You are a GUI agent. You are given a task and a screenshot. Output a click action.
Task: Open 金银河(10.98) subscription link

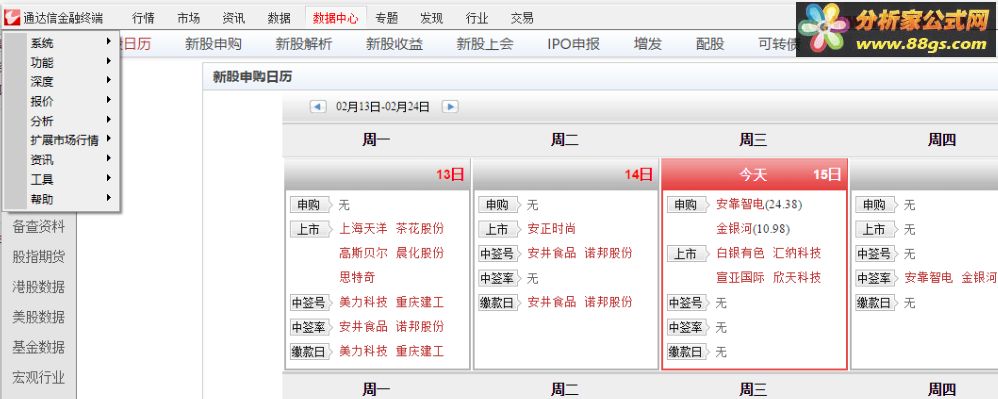(x=752, y=228)
